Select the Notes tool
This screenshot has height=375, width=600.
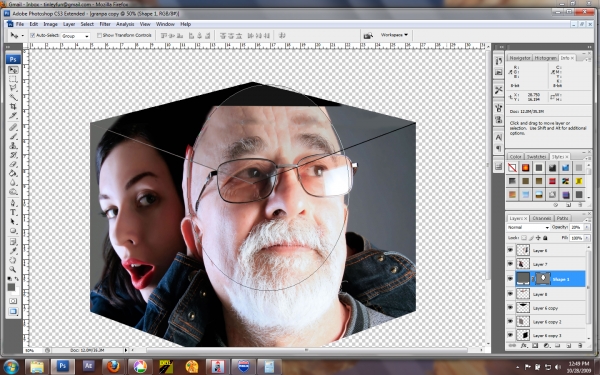coord(13,242)
